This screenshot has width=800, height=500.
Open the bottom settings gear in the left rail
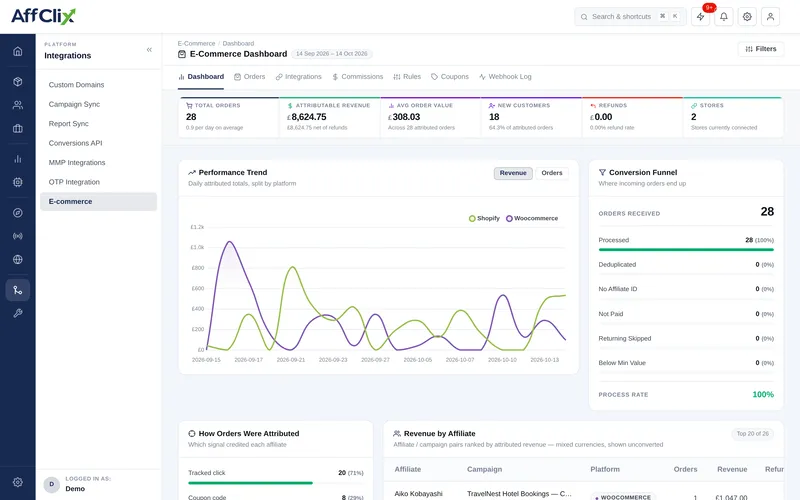pos(18,482)
